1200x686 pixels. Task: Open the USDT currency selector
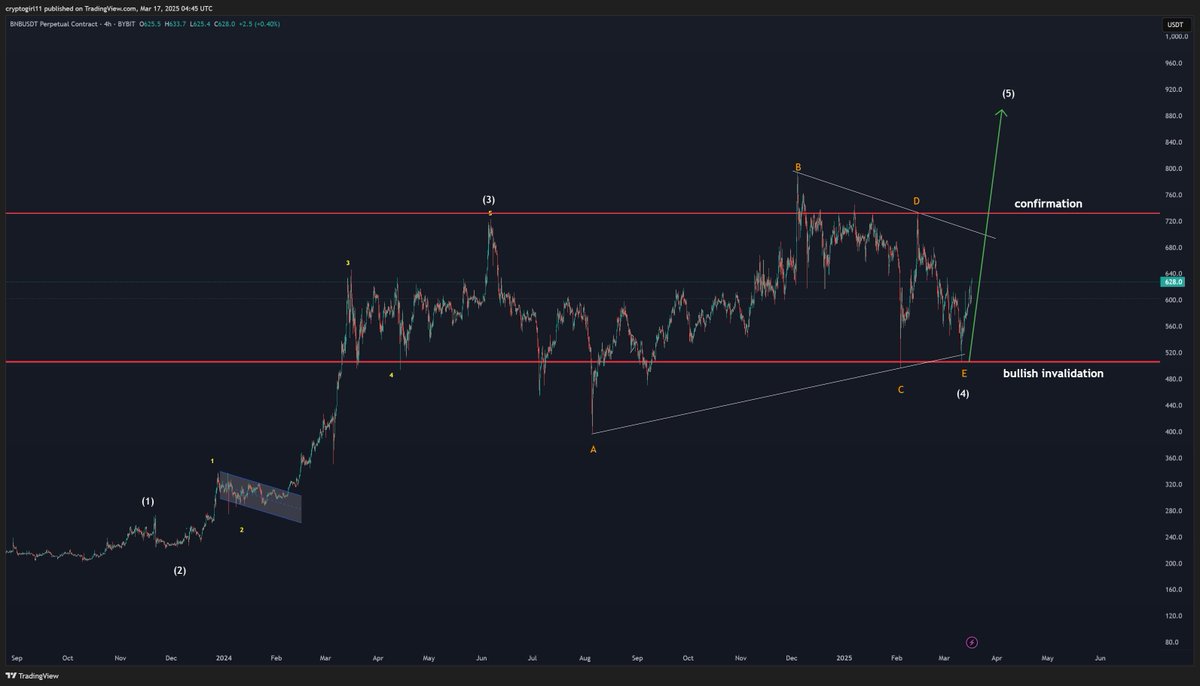(1174, 23)
